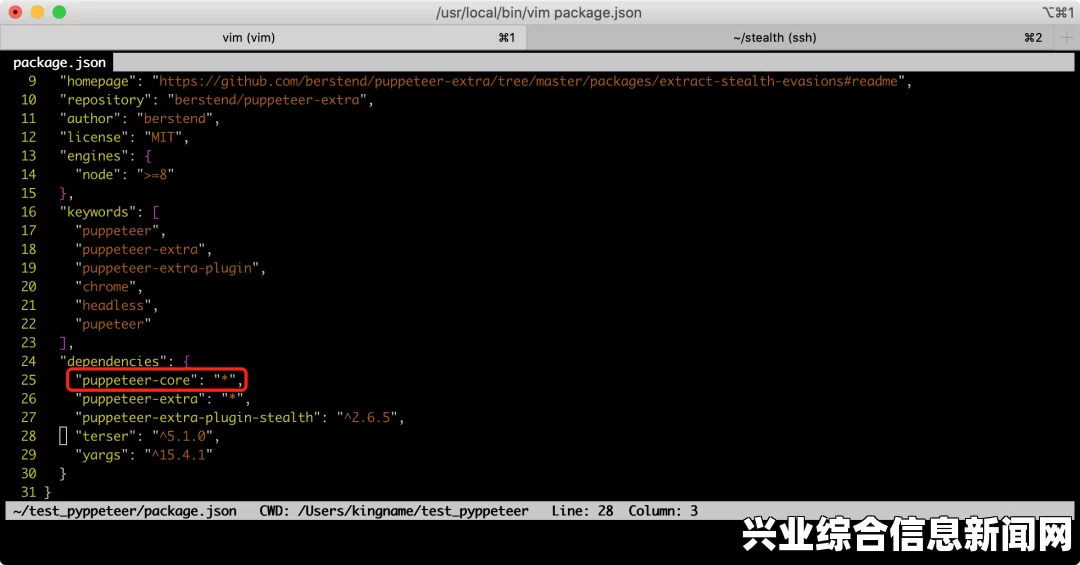Screen dimensions: 1080x565
Task: Click the "Column: 3" status indicator
Action: [x=663, y=511]
